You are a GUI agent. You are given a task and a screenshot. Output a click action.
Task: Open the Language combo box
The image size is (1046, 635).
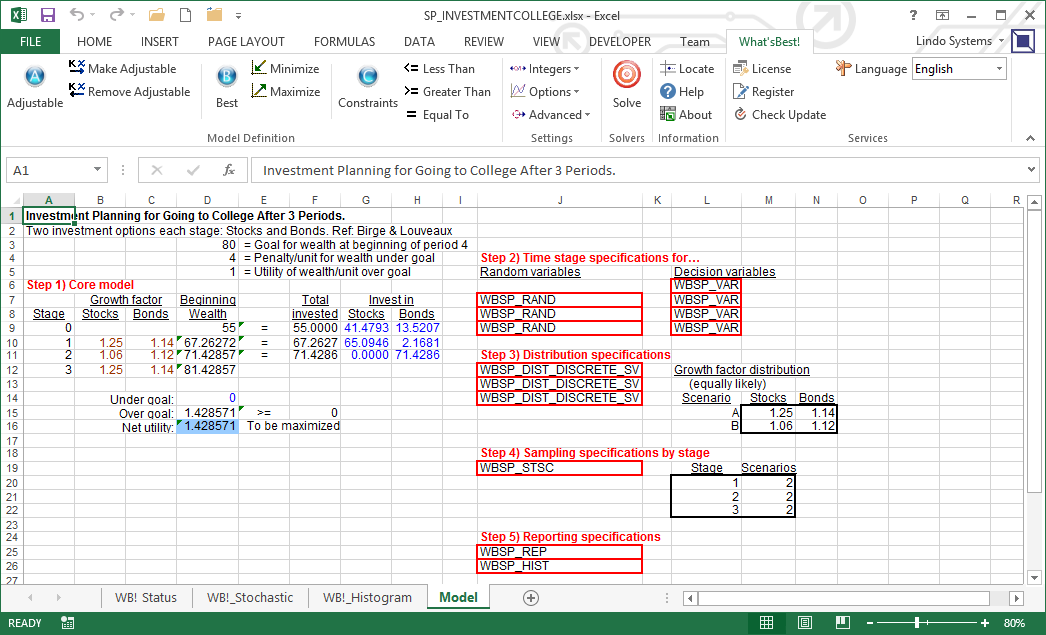(959, 69)
